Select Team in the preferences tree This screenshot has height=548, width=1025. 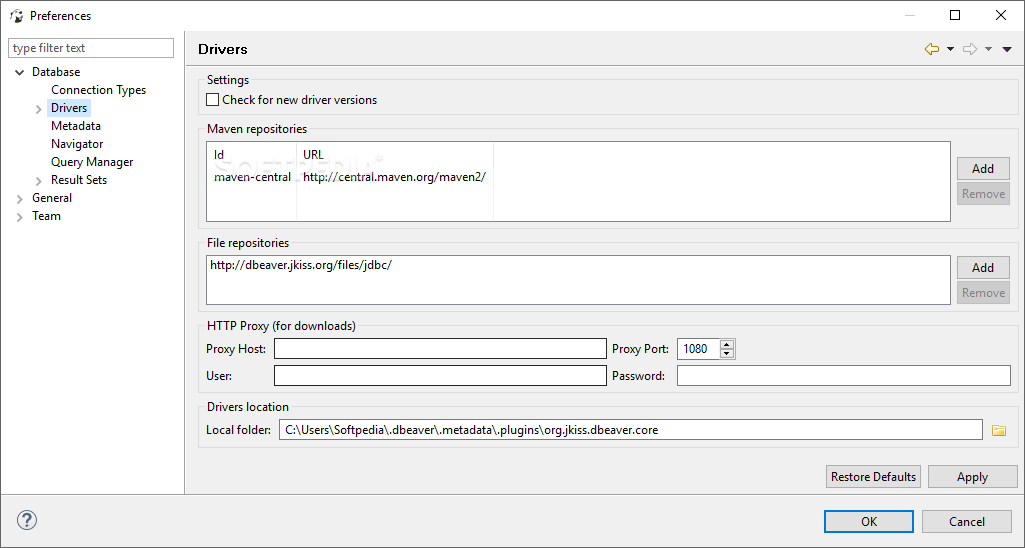pos(46,216)
